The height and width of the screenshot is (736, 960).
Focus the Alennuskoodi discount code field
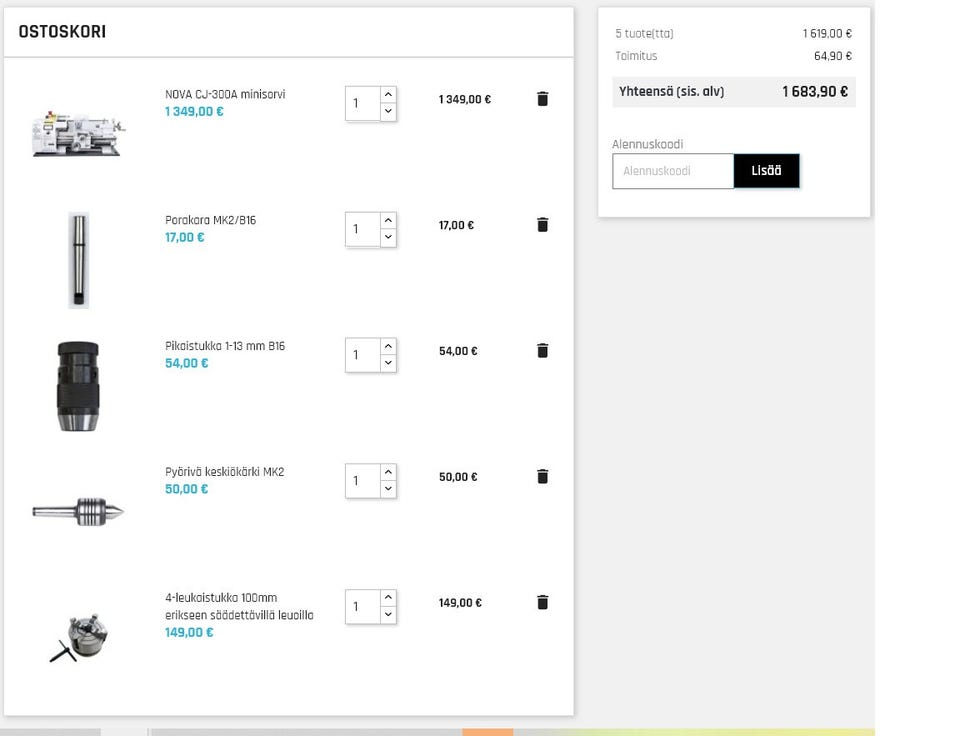click(673, 171)
